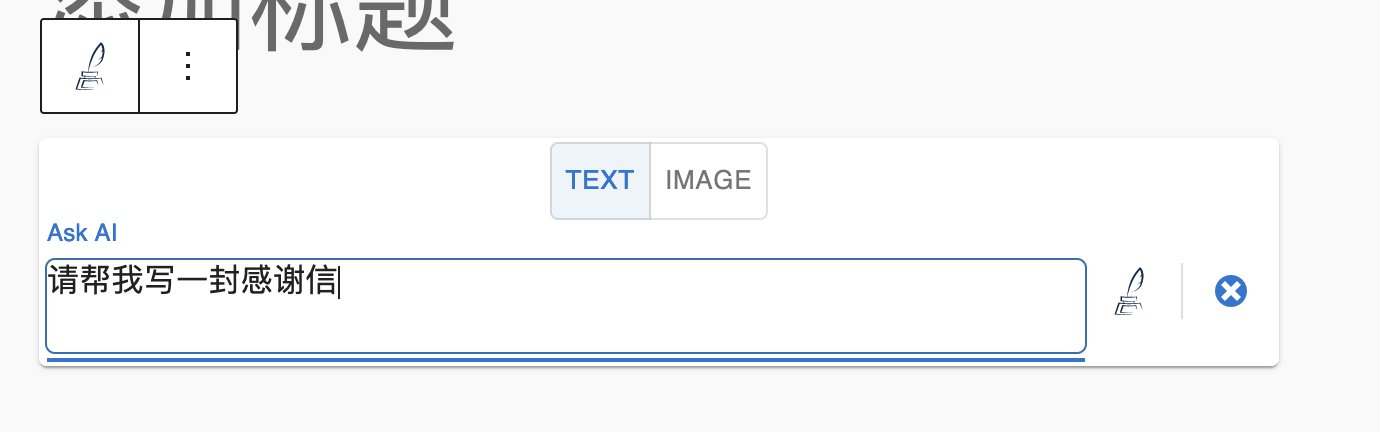Place cursor after 感谢信 in the prompt
The image size is (1380, 432).
point(340,282)
